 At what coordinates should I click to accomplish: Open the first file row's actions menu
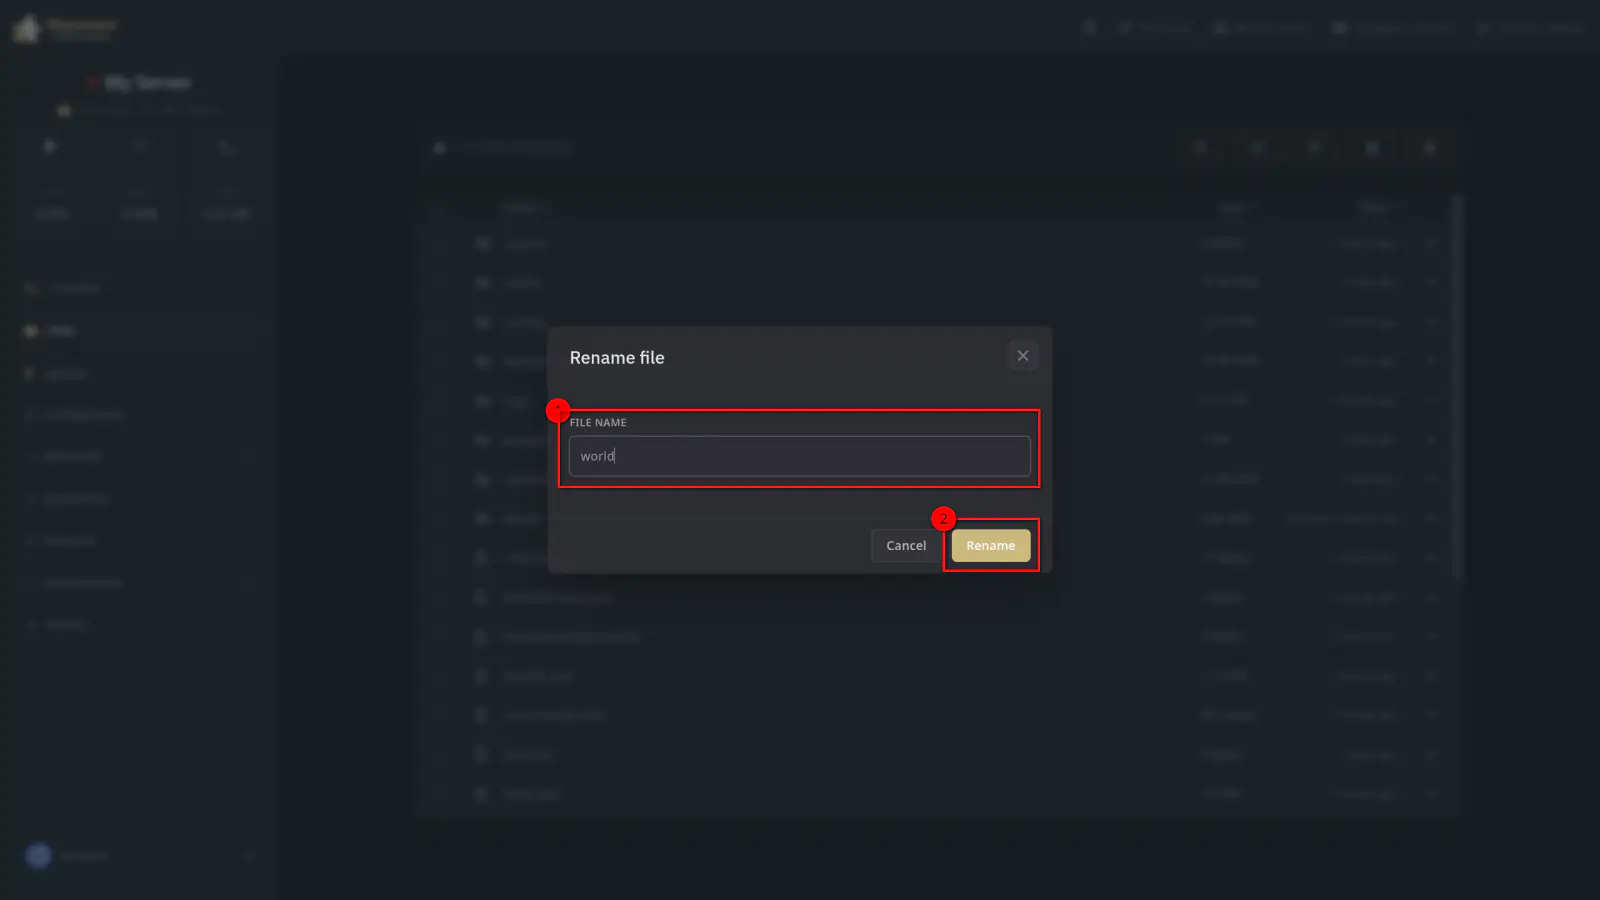[x=1430, y=243]
